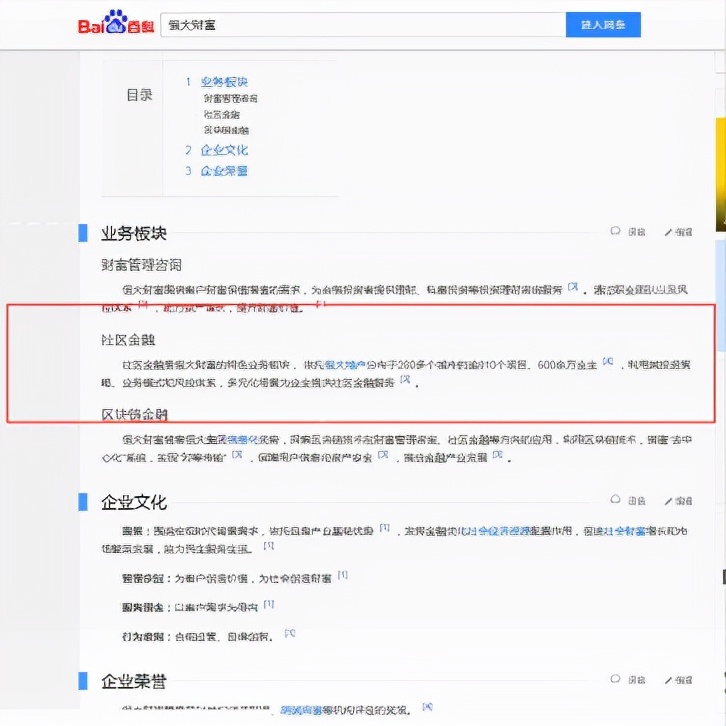The image size is (726, 726).
Task: Click the blue 进入词条 button
Action: [603, 25]
